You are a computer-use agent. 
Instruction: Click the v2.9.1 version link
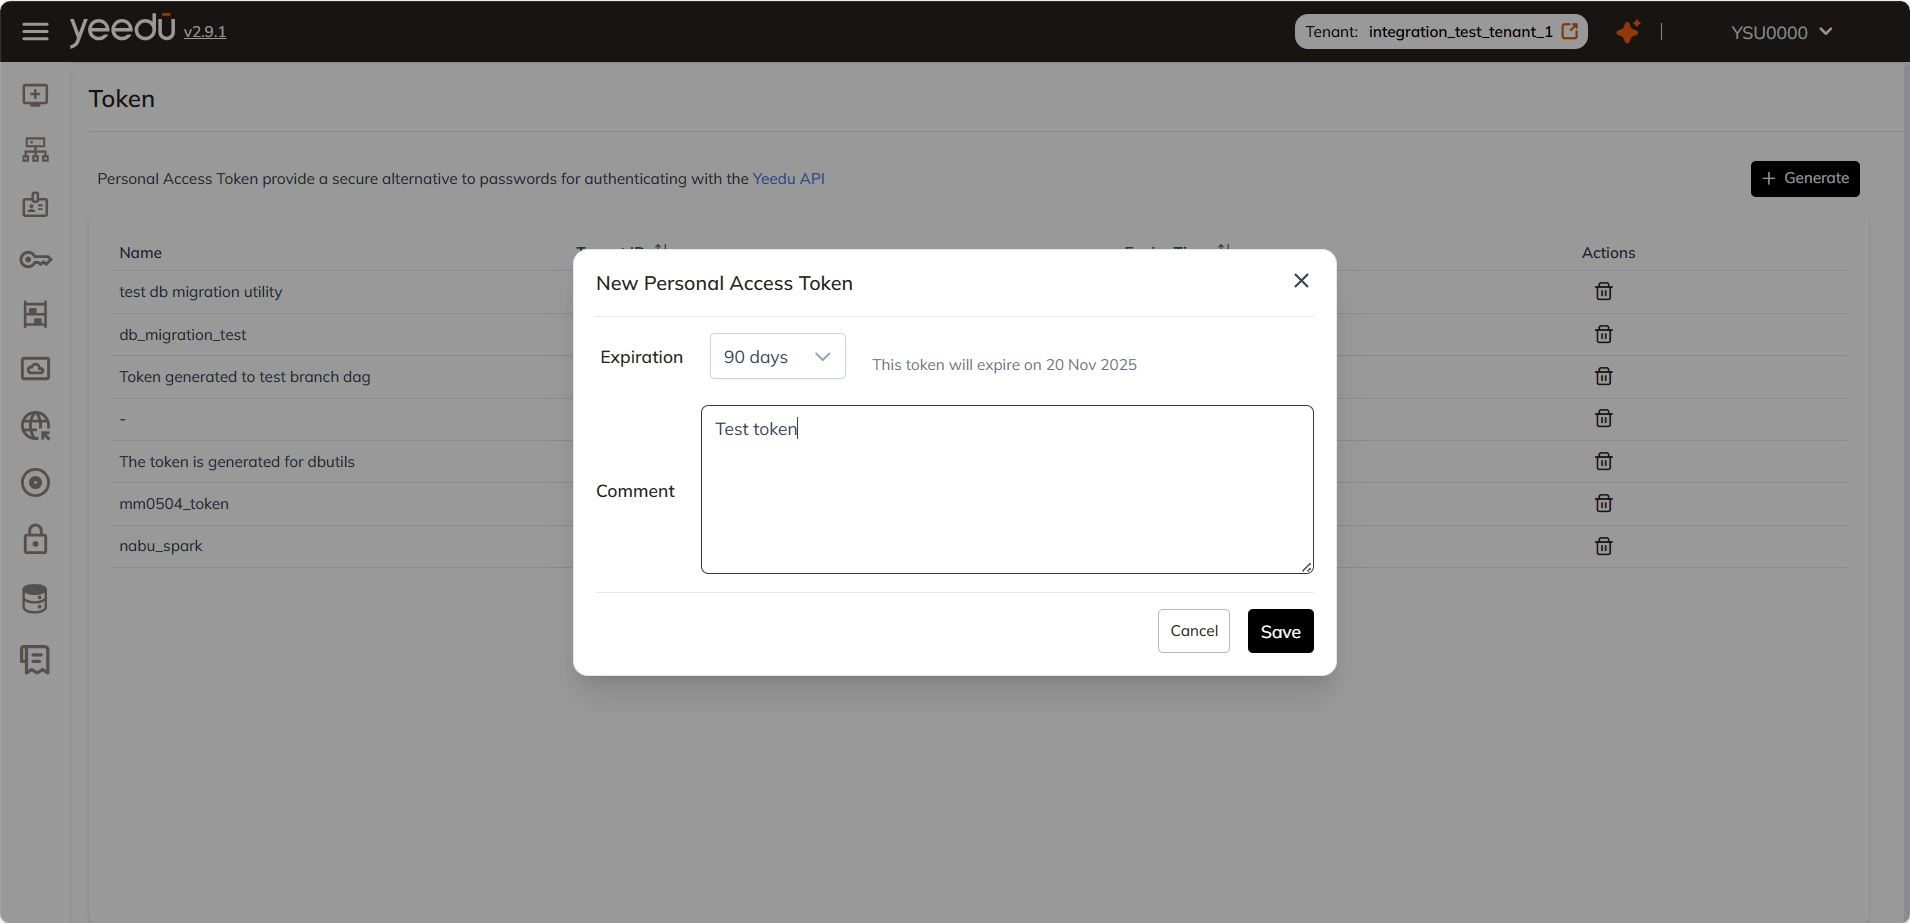[x=205, y=32]
